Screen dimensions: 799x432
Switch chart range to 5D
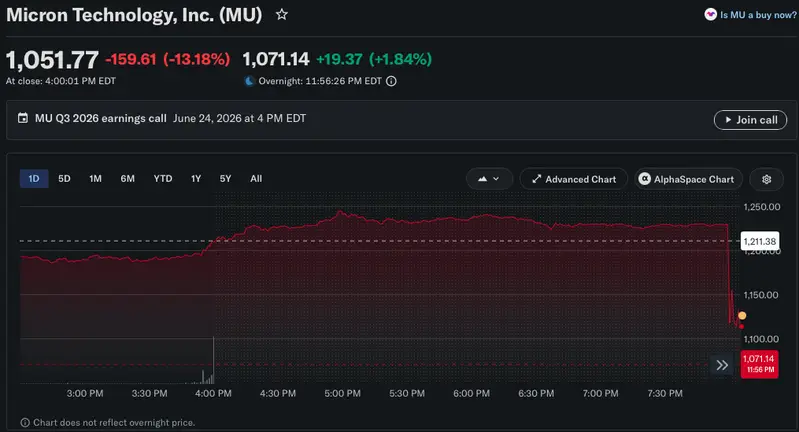click(x=64, y=179)
